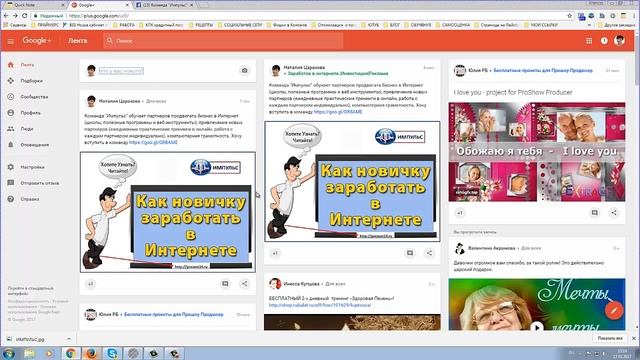Reload the page with refresh icon
Screen dimensions: 640x360
pyautogui.click(x=24, y=16)
